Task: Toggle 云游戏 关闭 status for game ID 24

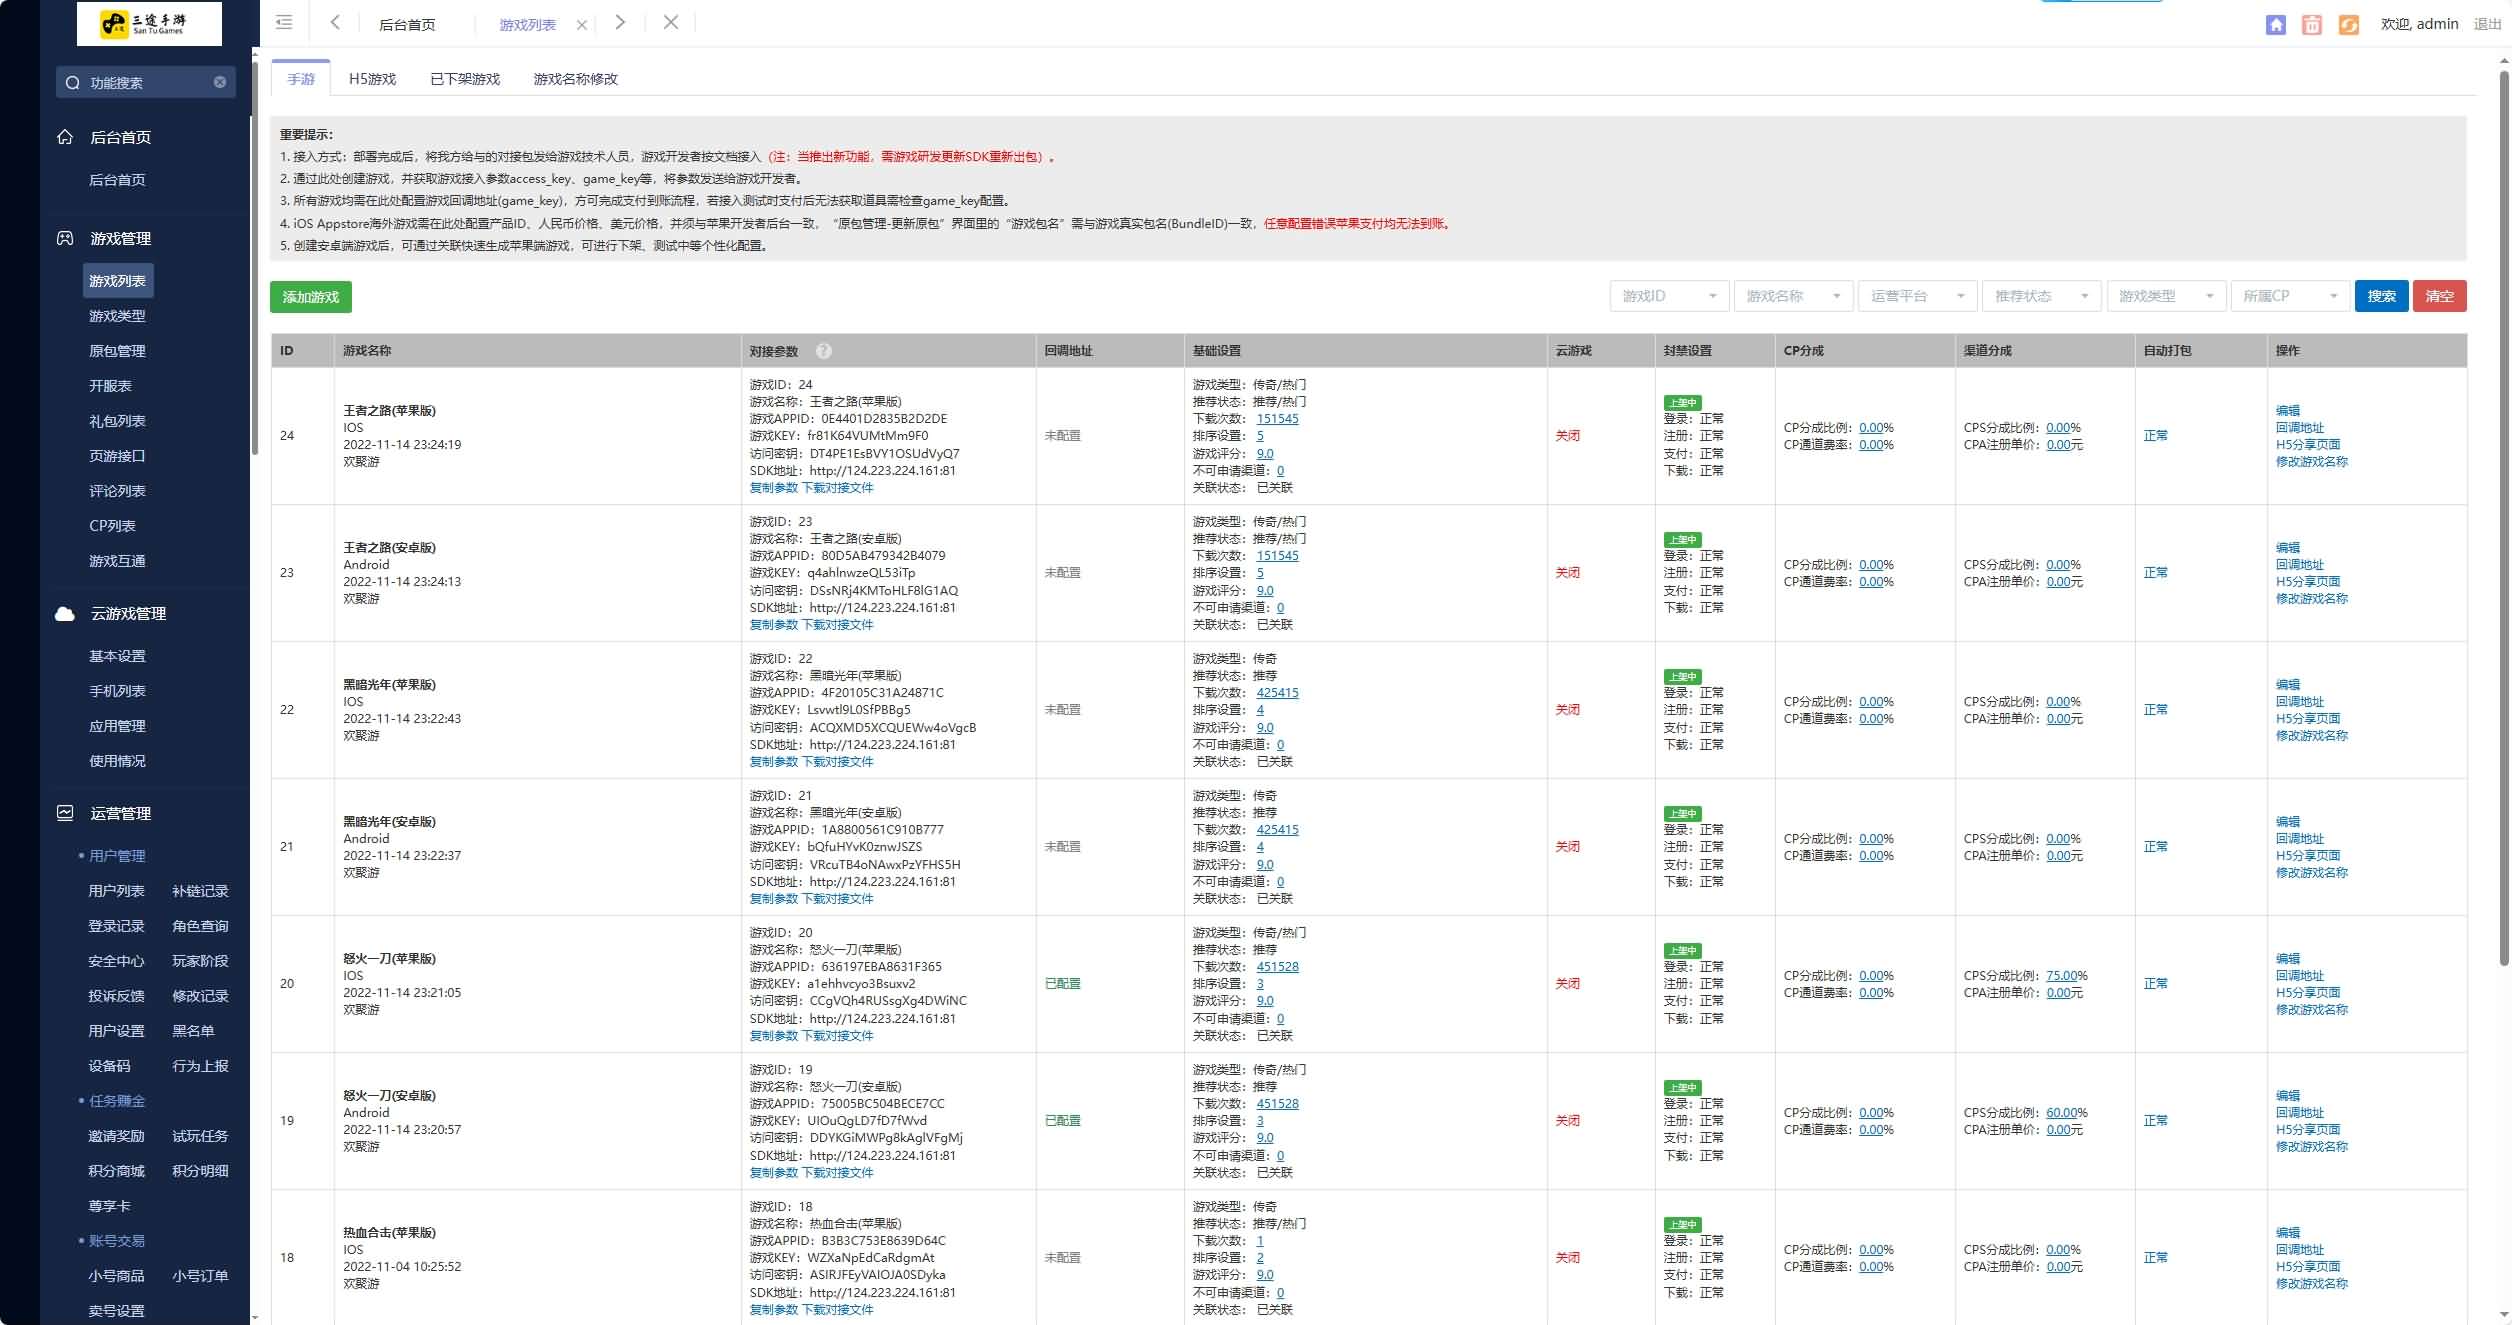Action: coord(1567,436)
